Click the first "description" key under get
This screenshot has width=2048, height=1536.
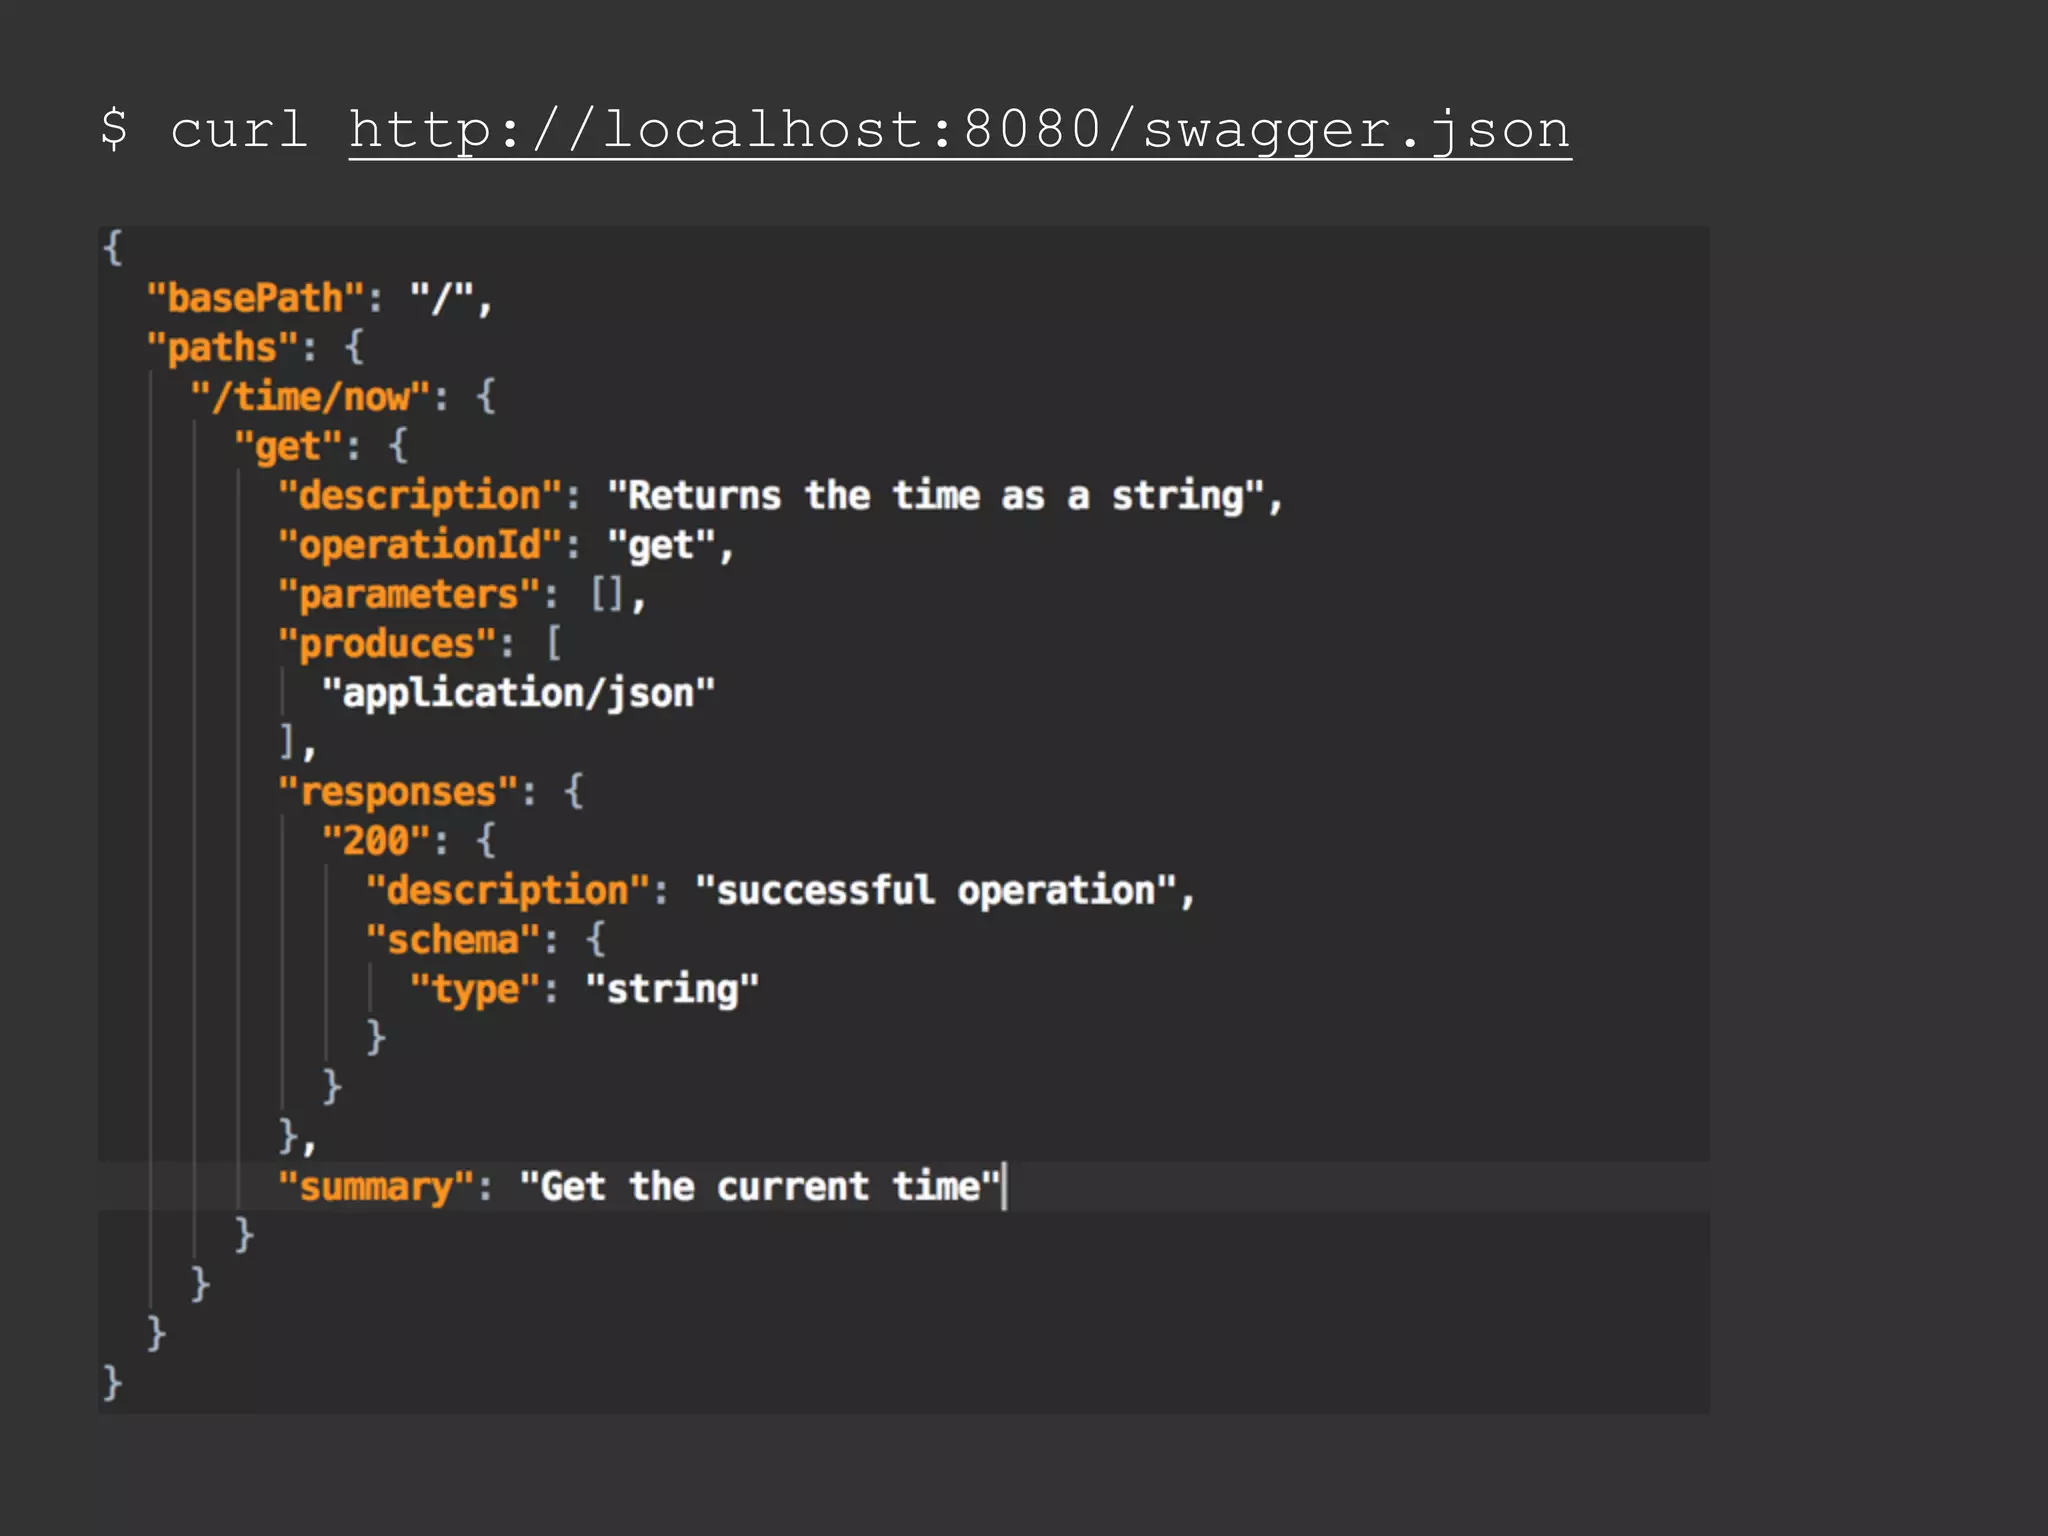tap(420, 496)
